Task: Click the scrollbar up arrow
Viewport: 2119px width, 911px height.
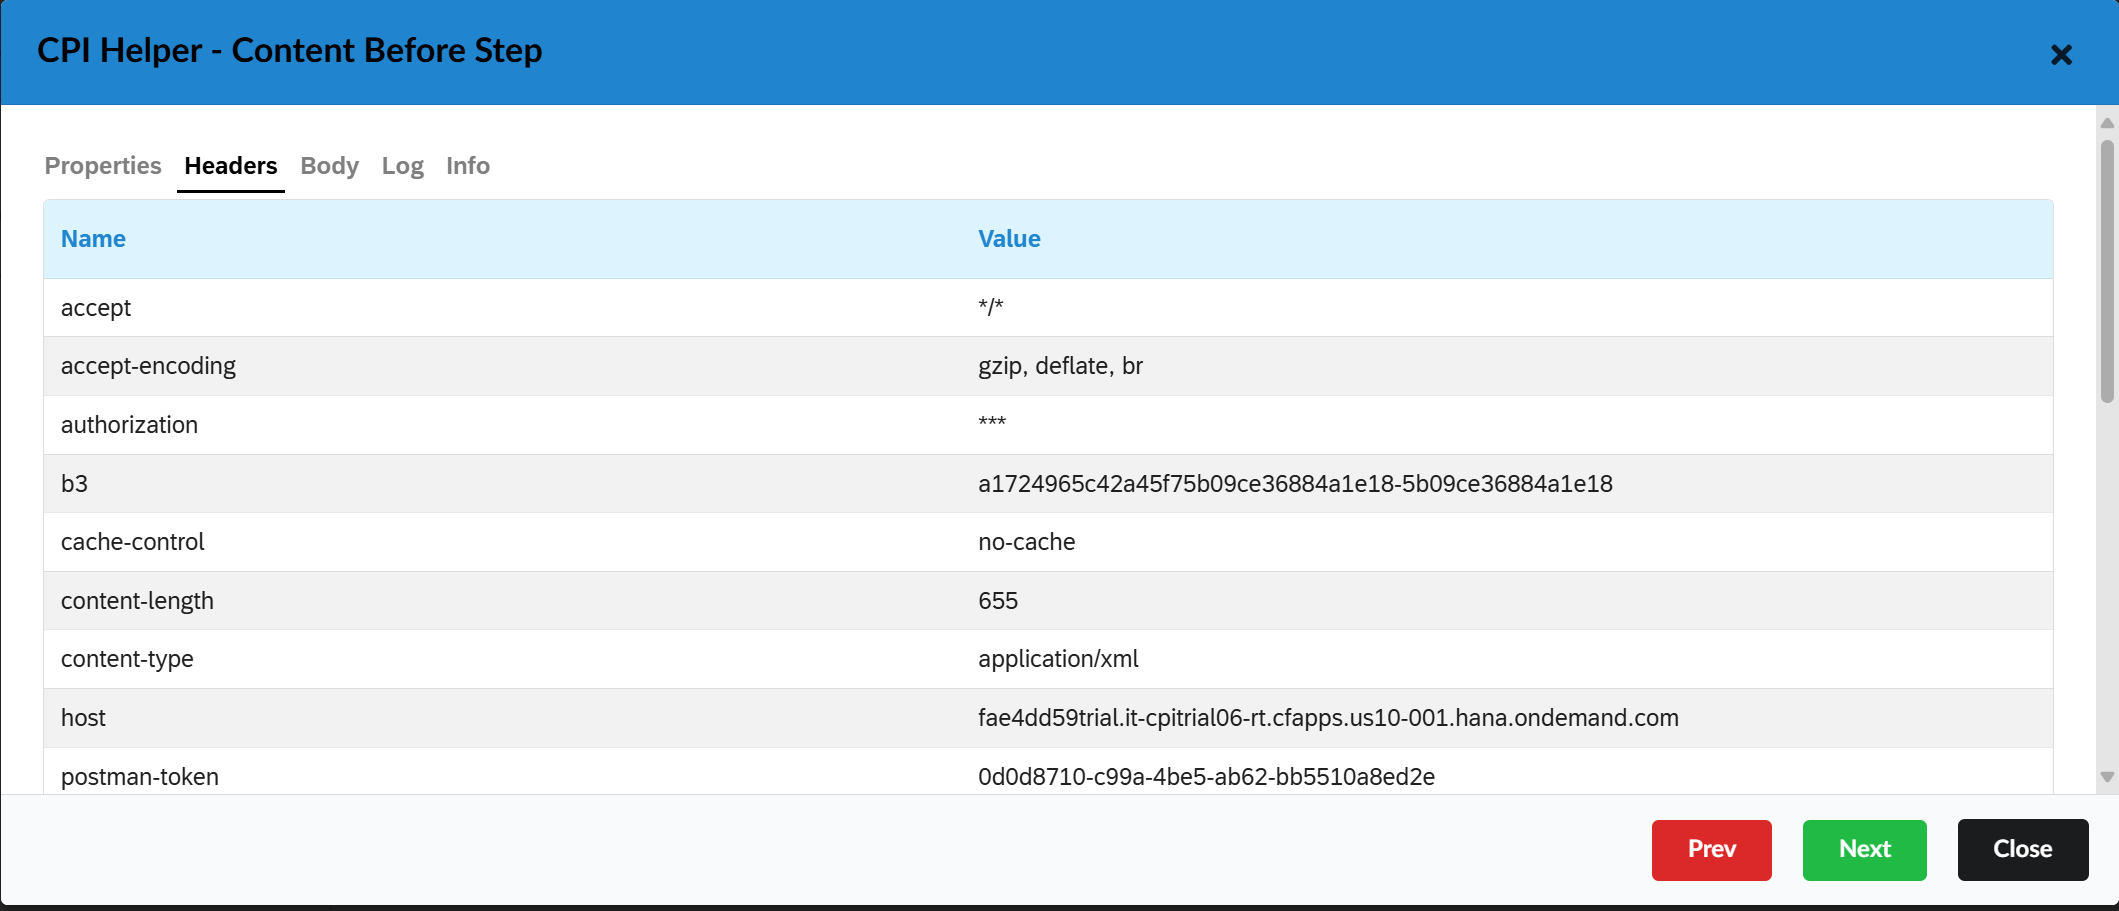Action: click(x=2107, y=123)
